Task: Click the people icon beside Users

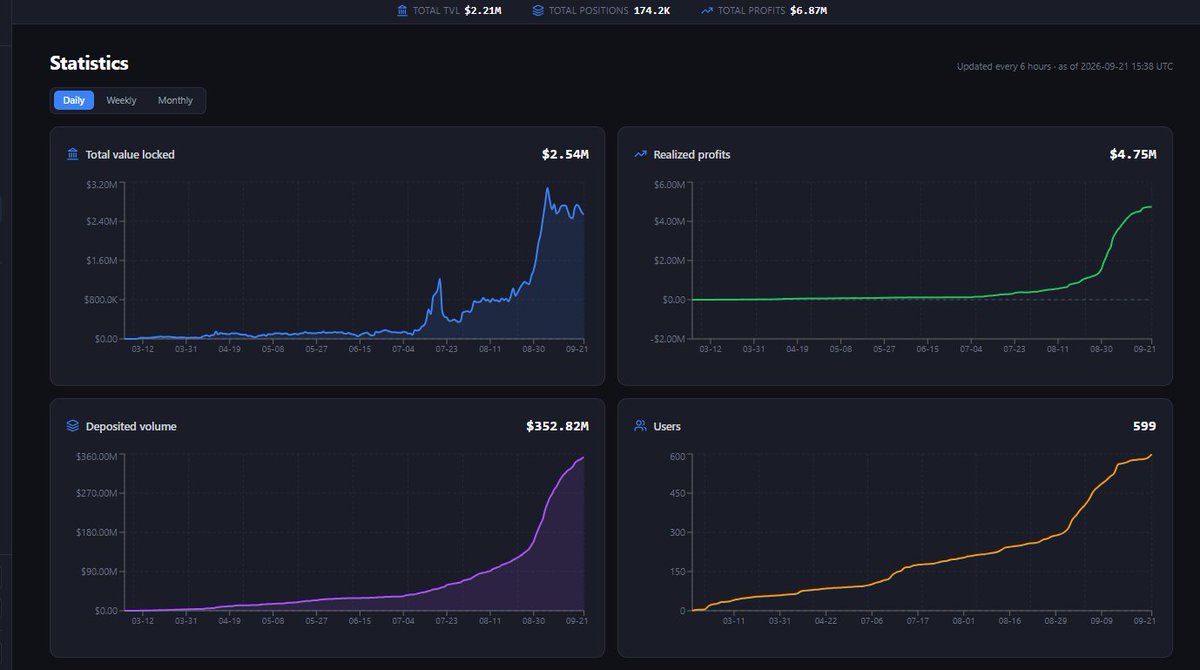Action: pos(640,426)
